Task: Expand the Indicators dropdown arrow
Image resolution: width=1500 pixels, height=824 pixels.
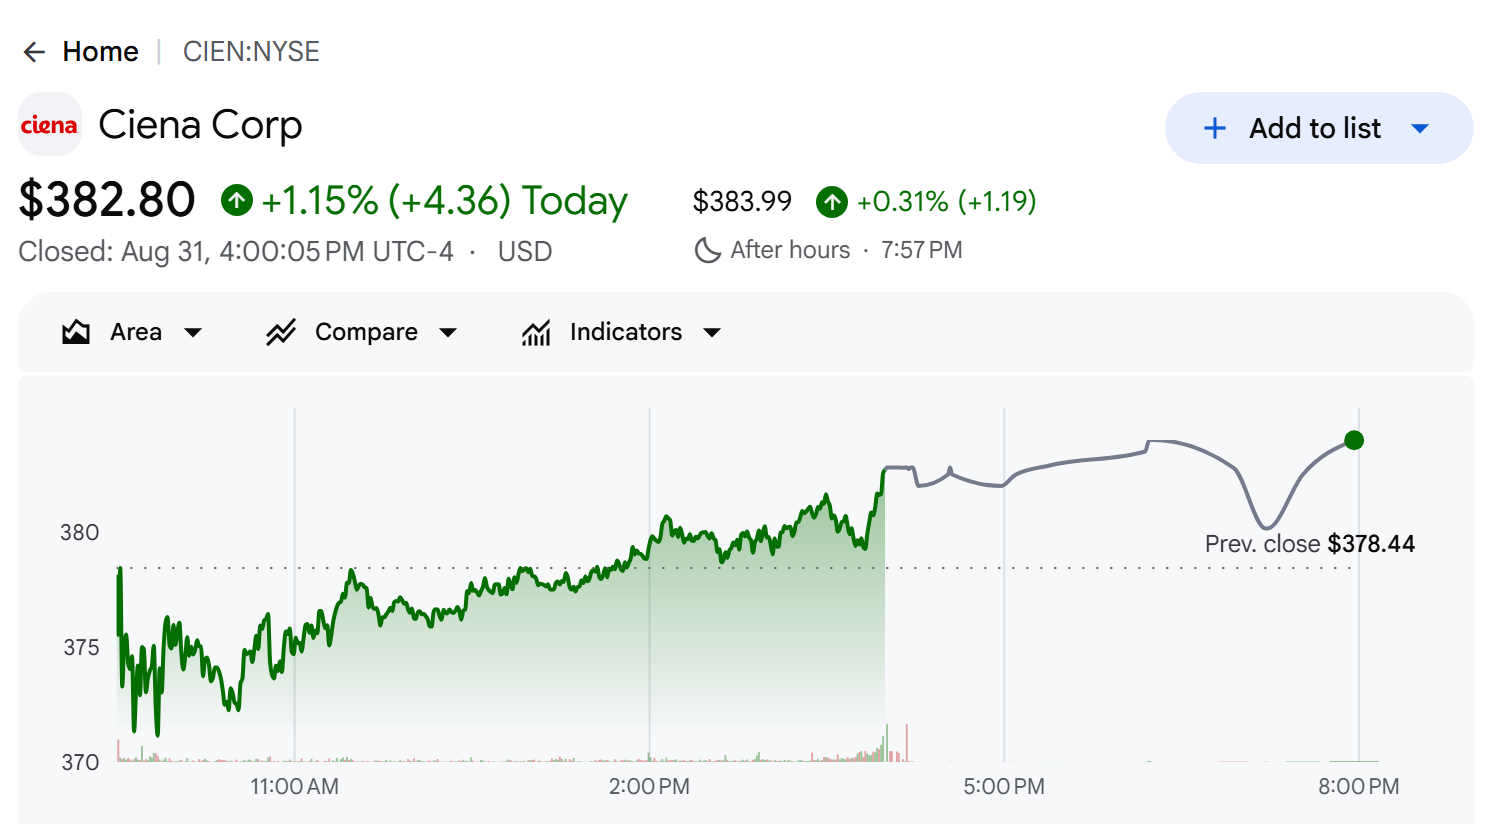Action: click(x=712, y=333)
